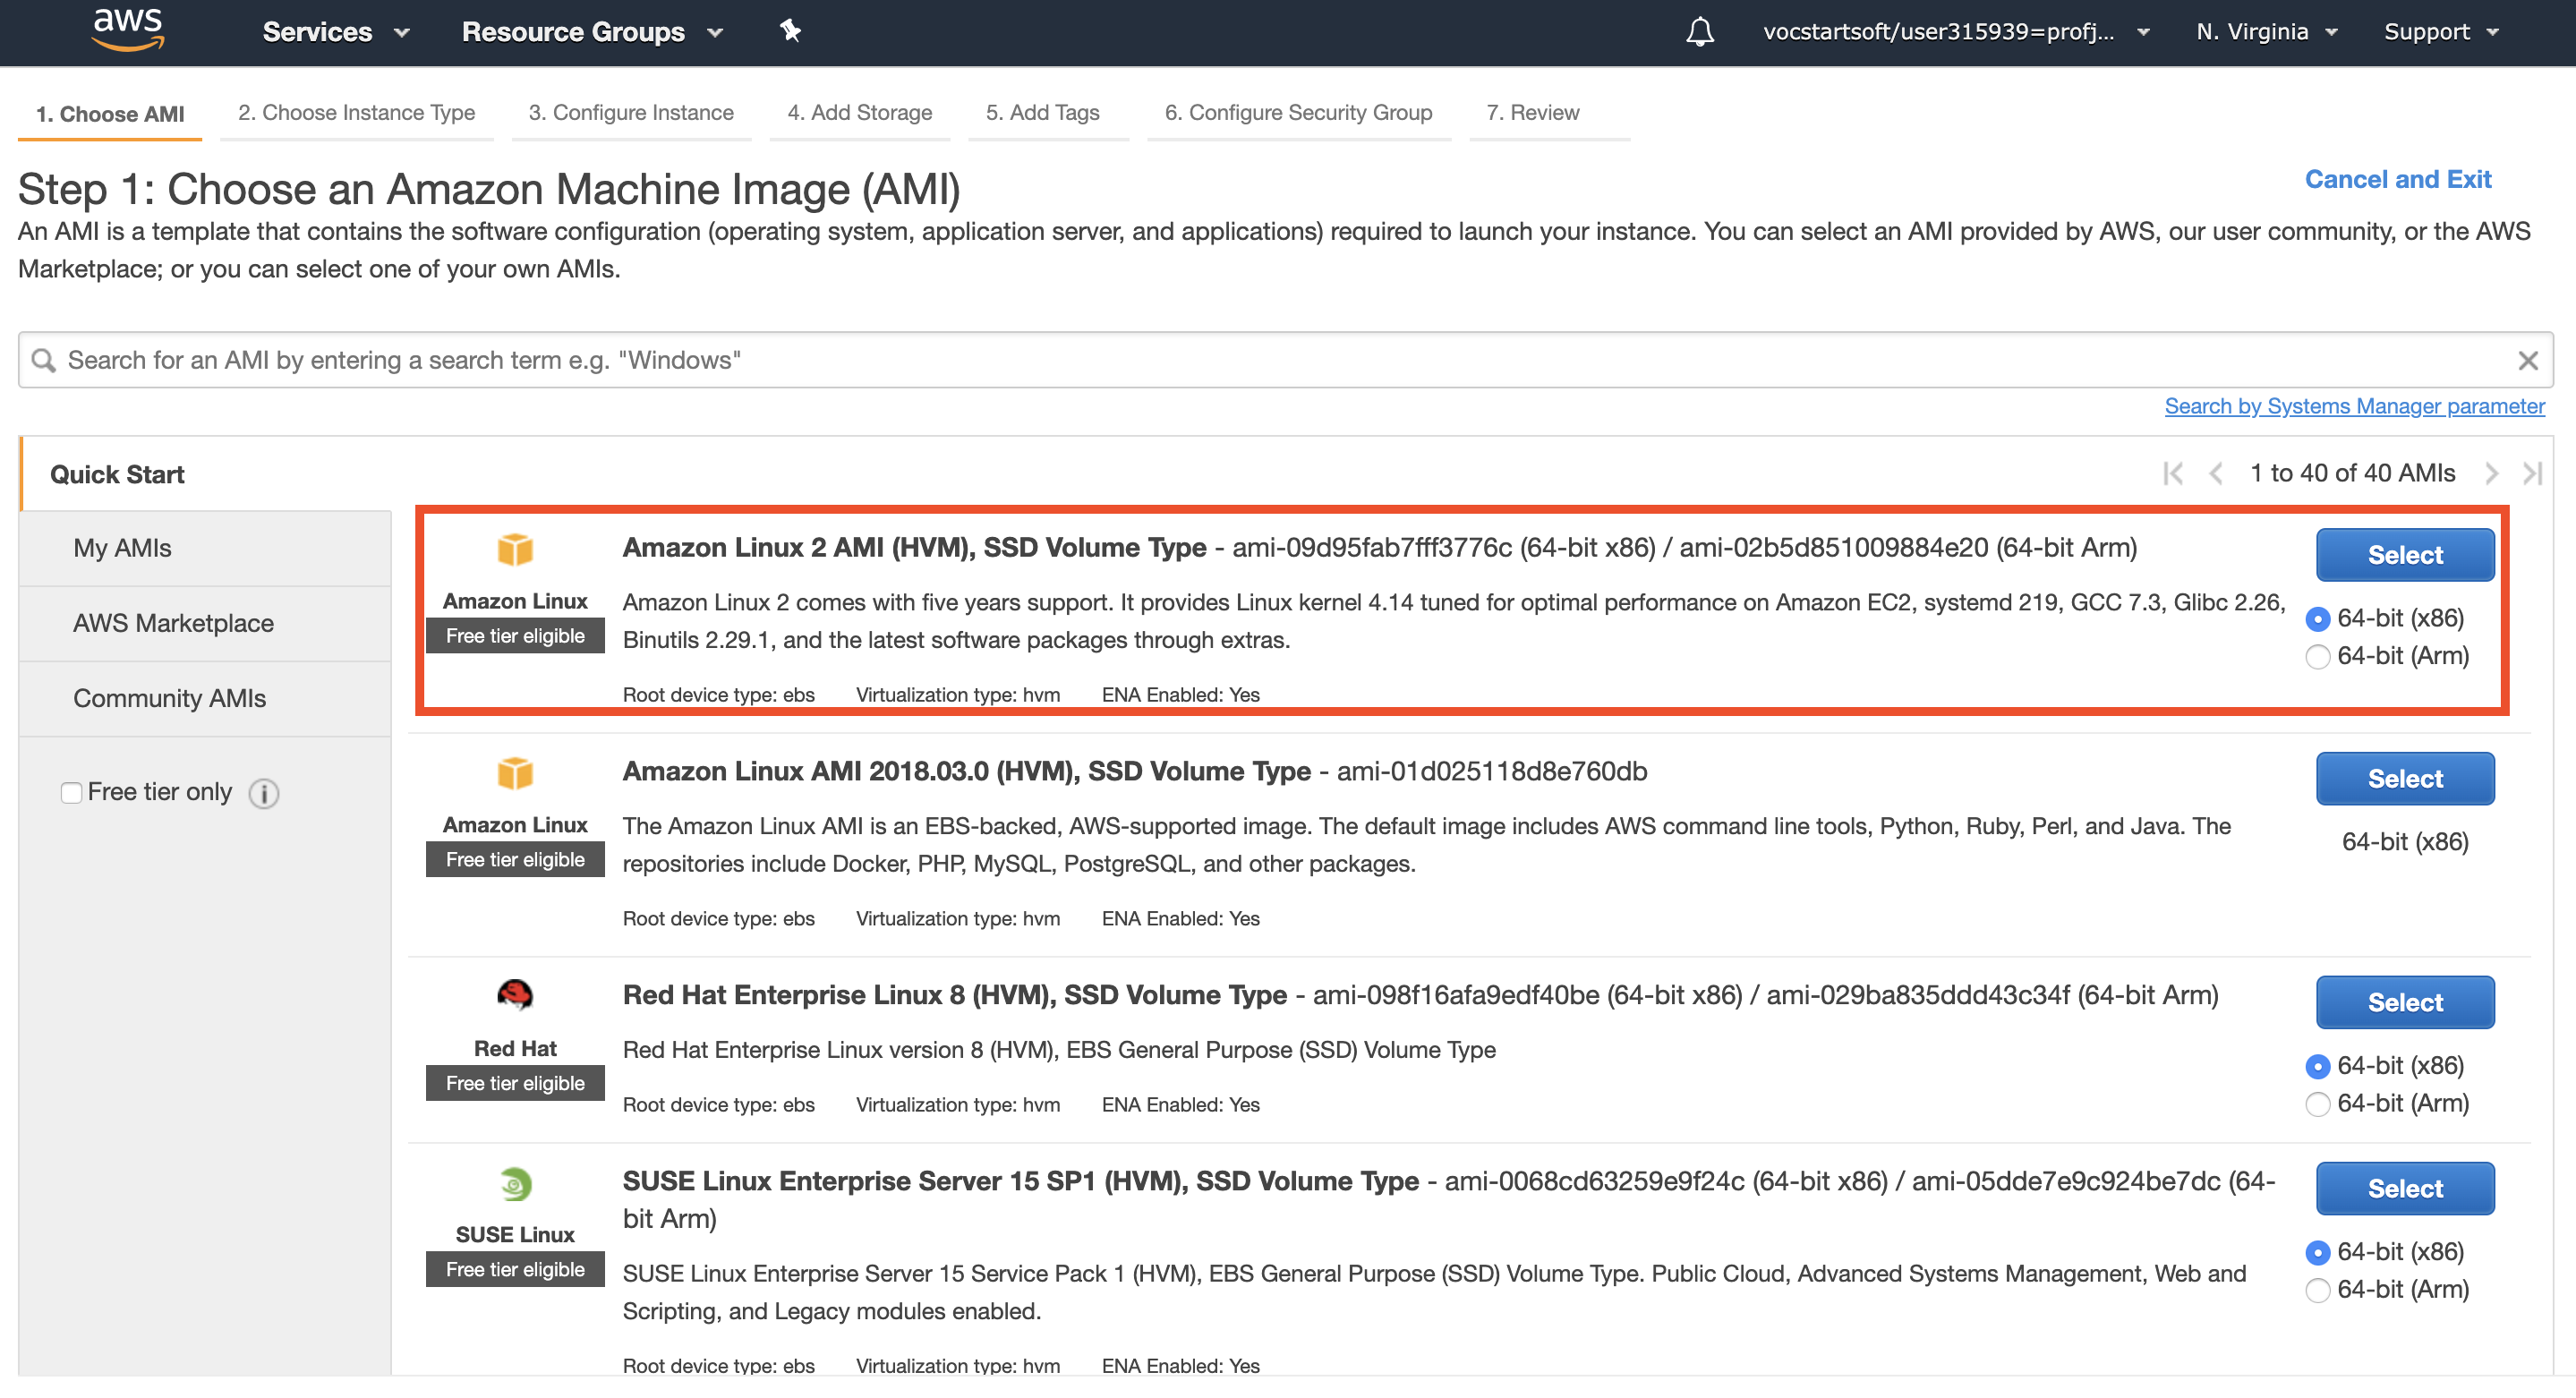Jump to the last page of AMIs
The width and height of the screenshot is (2576, 1398).
(2532, 474)
